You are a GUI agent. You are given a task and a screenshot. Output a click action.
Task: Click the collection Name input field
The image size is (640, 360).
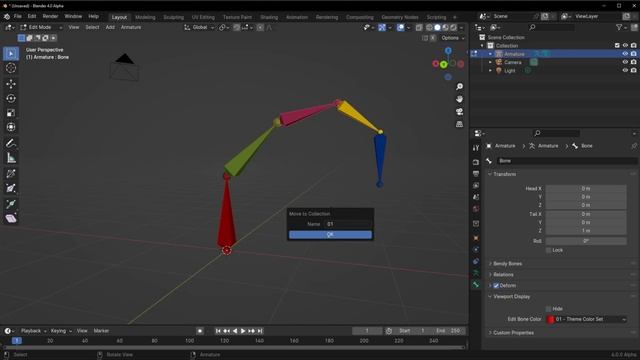348,224
